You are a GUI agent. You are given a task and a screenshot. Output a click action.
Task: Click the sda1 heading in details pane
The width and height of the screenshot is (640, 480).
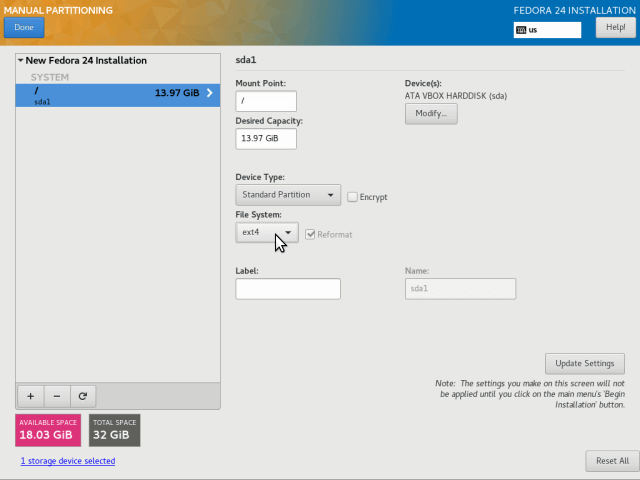pyautogui.click(x=246, y=60)
